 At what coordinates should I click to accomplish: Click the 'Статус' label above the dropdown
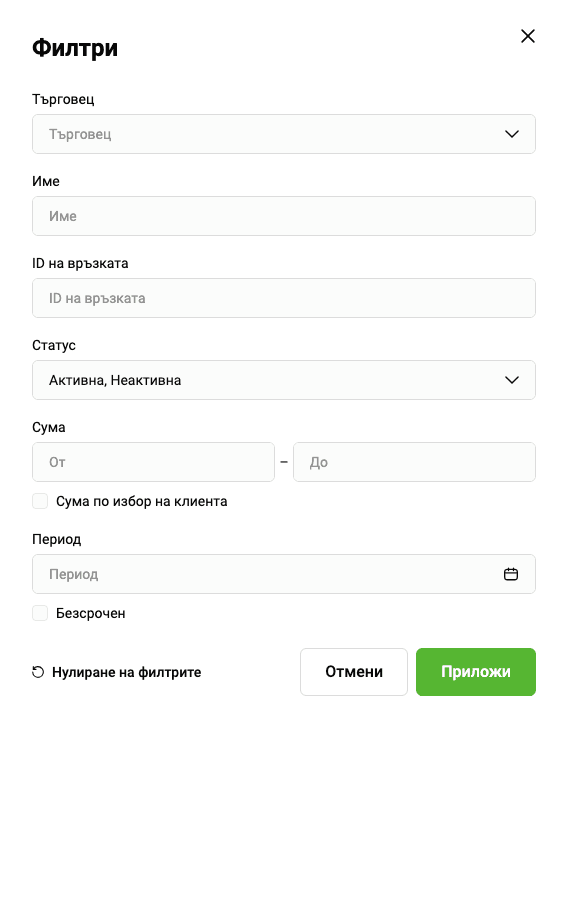(54, 346)
